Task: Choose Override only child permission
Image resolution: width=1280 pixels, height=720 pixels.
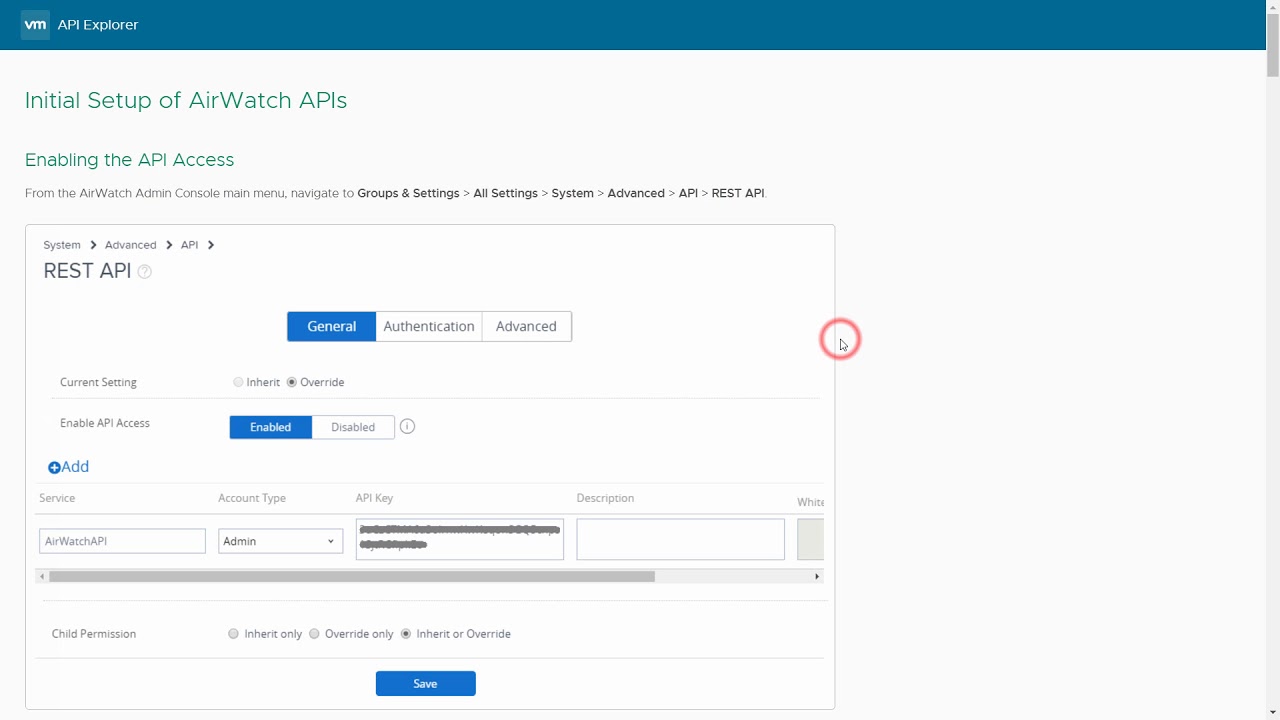Action: [x=314, y=634]
